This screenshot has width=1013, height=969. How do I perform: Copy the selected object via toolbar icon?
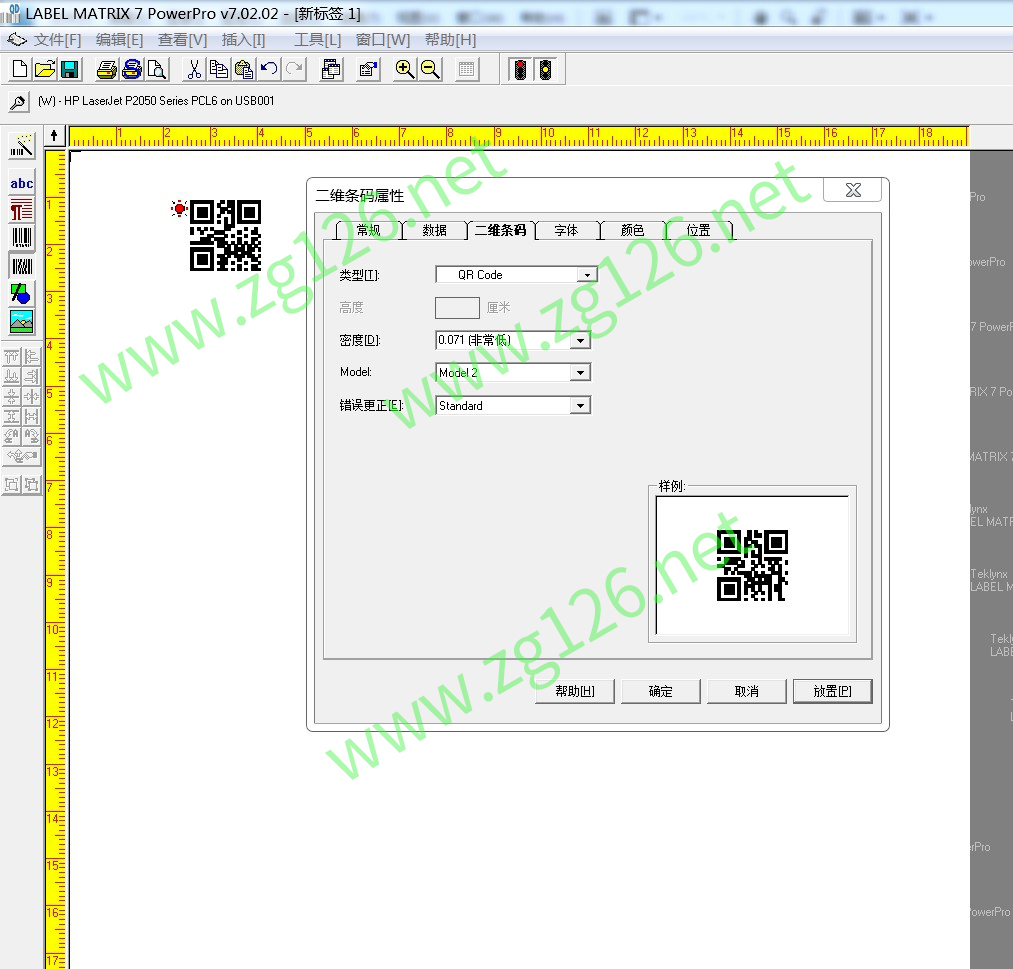[219, 69]
